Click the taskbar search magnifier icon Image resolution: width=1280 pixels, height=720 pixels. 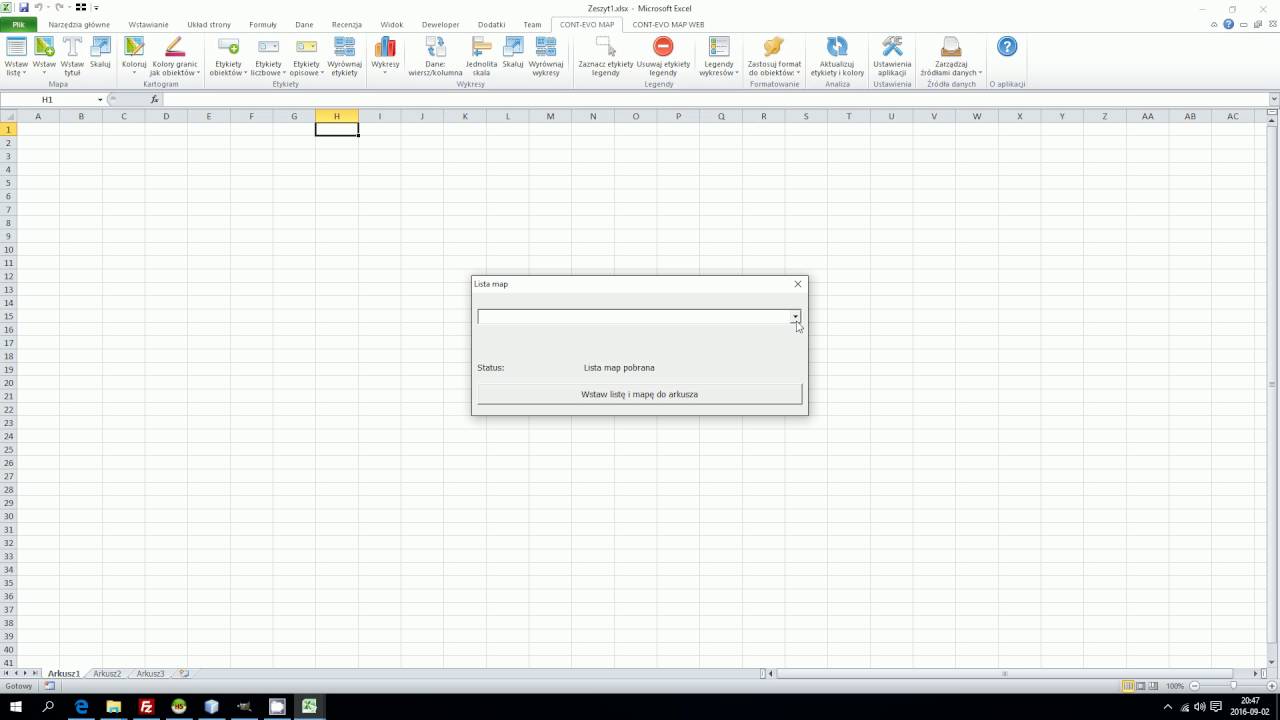[48, 707]
